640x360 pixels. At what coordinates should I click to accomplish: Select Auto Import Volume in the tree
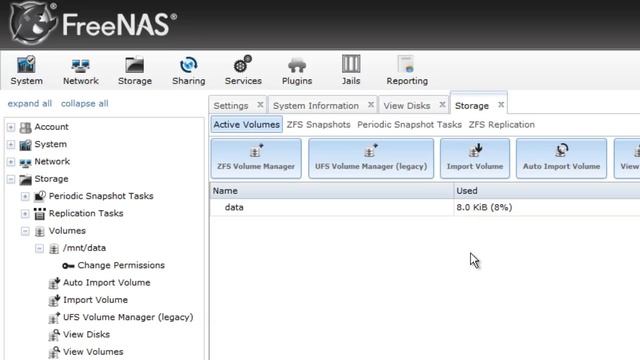tap(107, 282)
